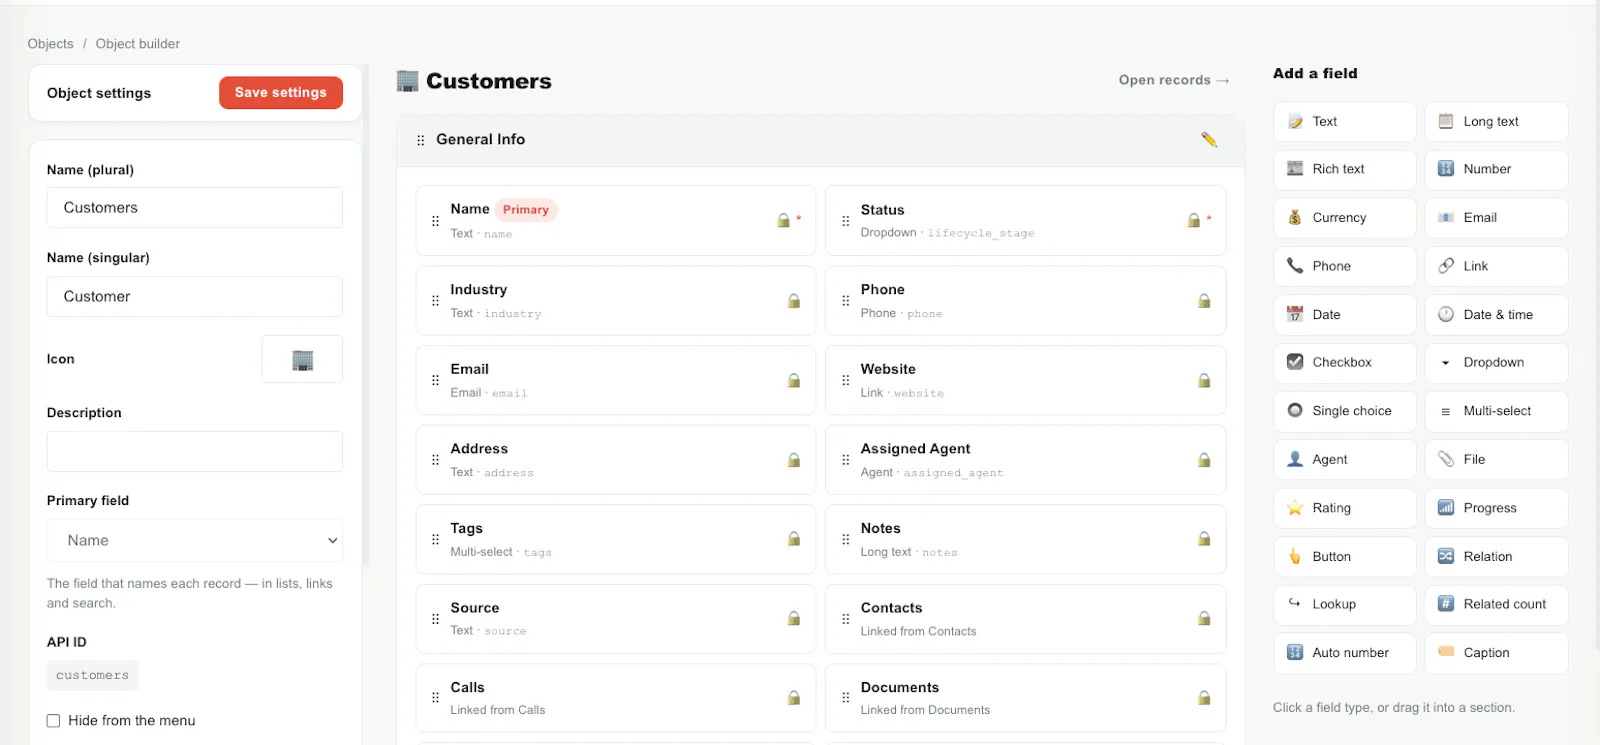Add a Rich text field

pos(1345,170)
